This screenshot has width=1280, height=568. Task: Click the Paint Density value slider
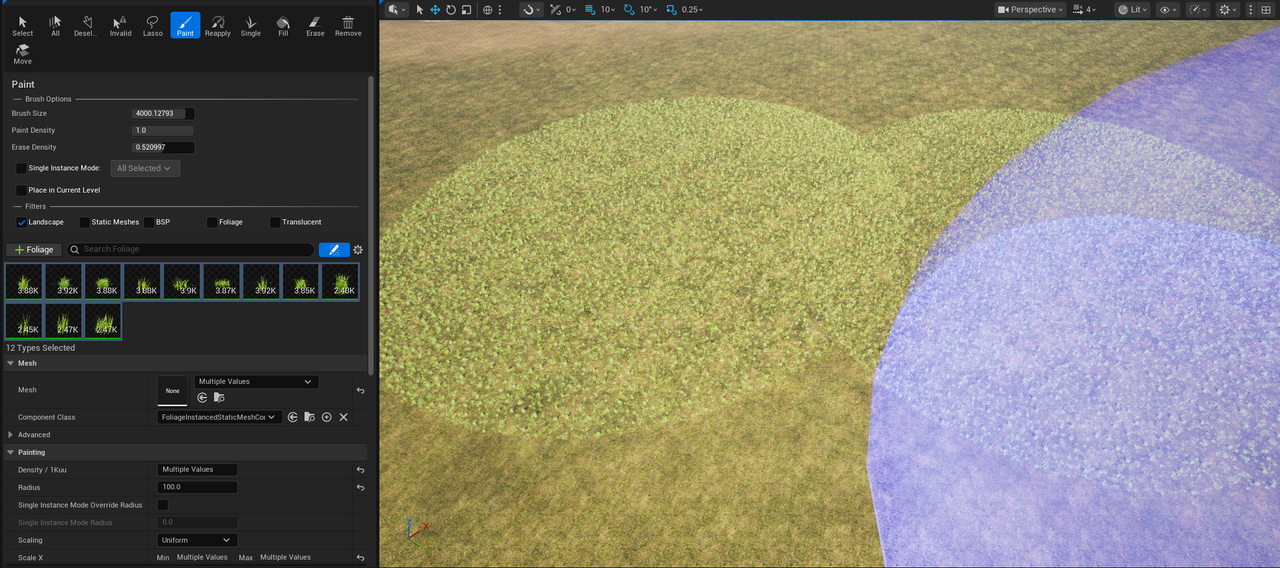click(x=163, y=131)
